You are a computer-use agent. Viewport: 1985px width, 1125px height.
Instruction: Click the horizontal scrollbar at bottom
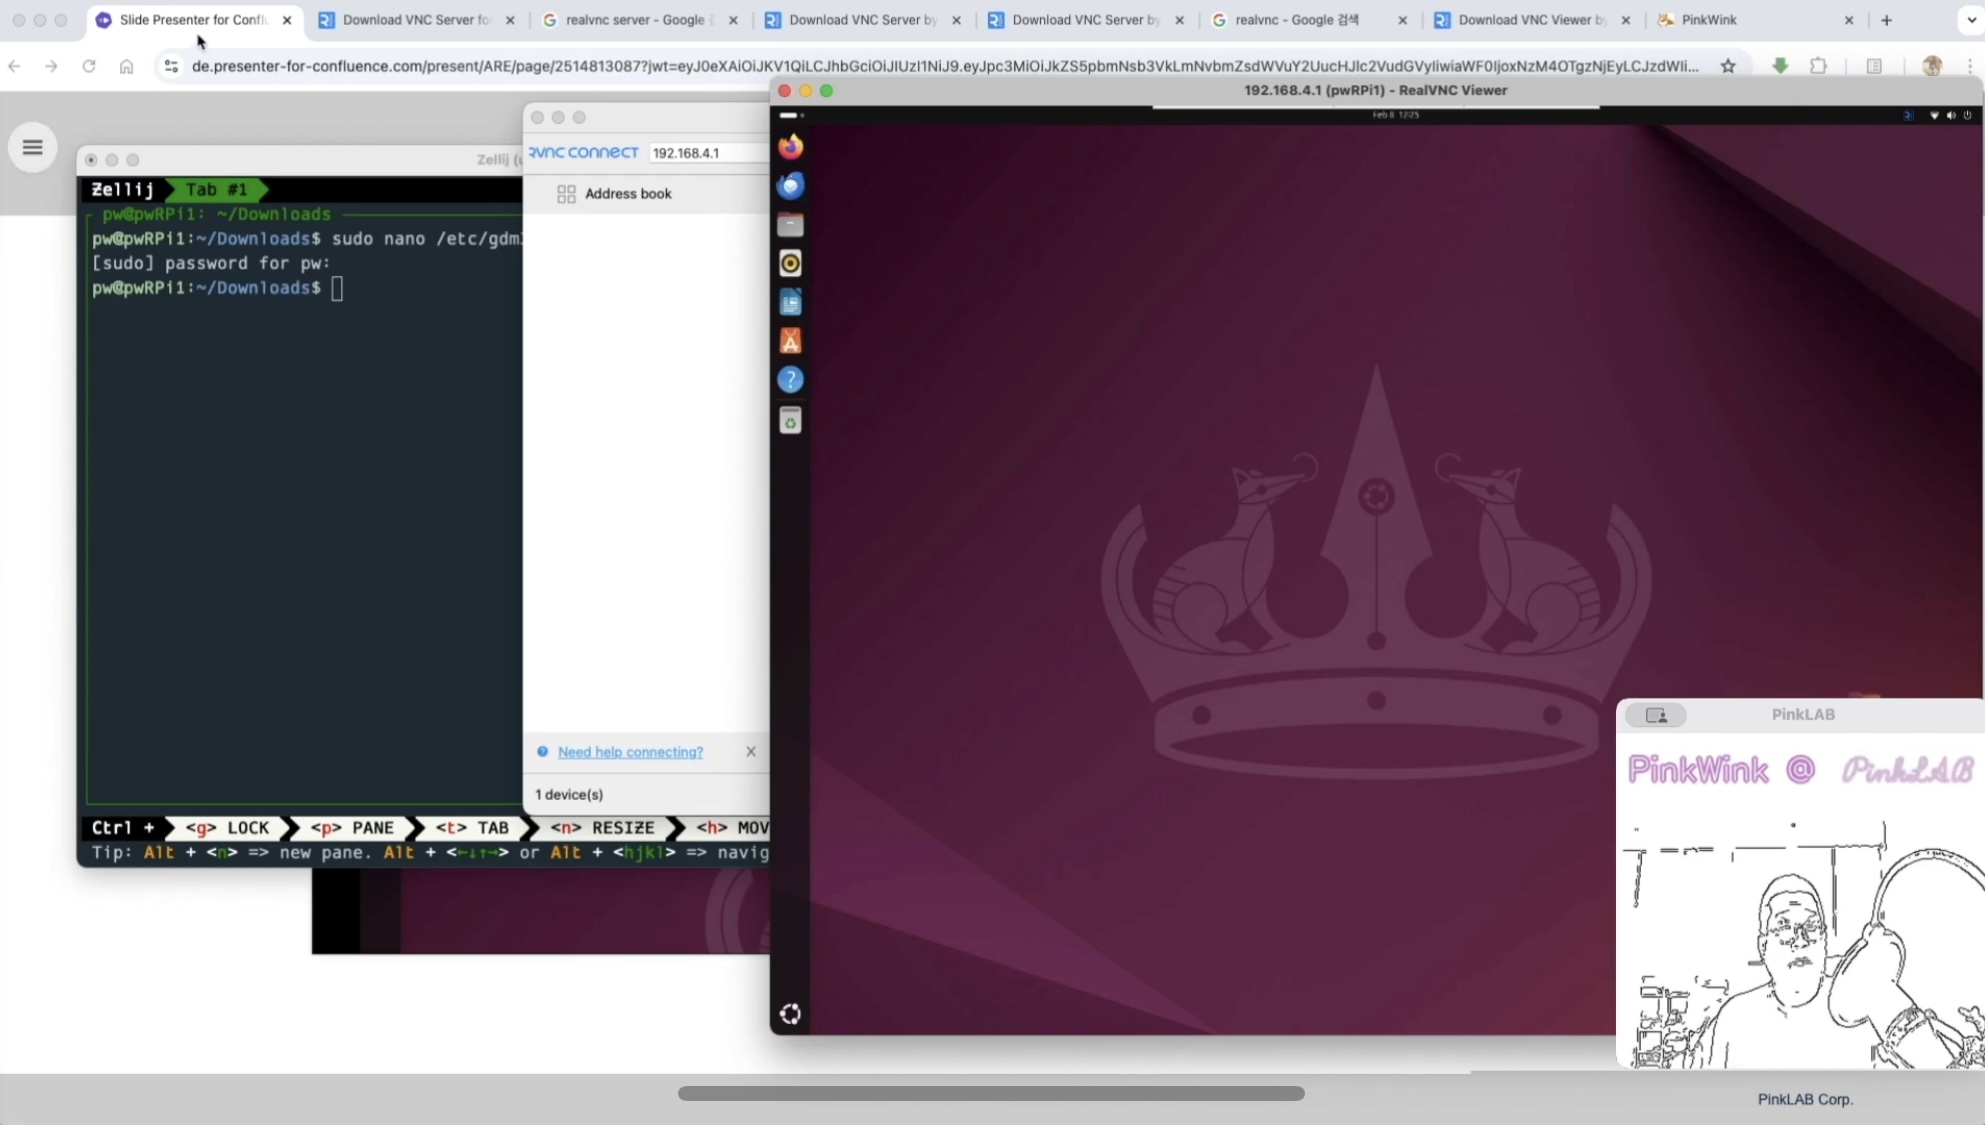pyautogui.click(x=990, y=1093)
